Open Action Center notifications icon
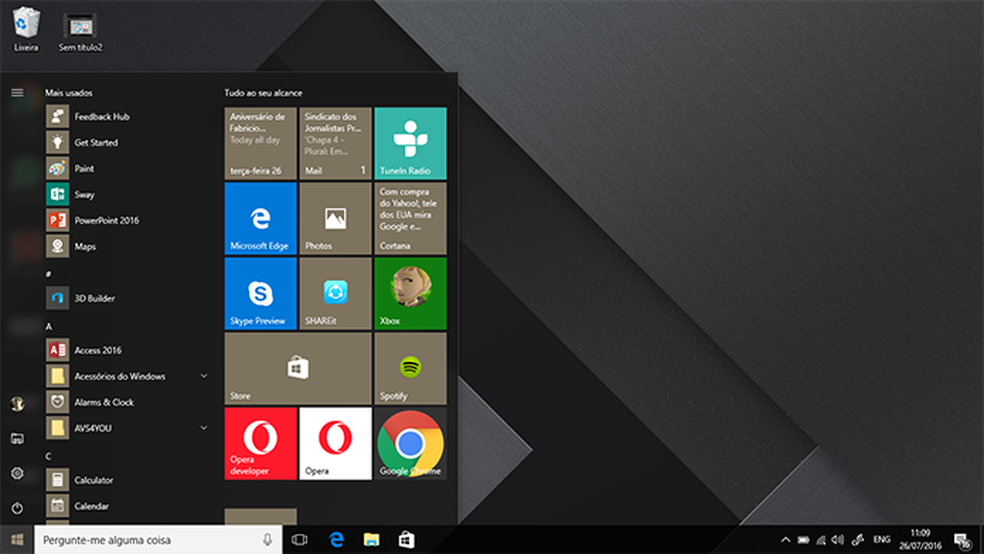 [963, 540]
